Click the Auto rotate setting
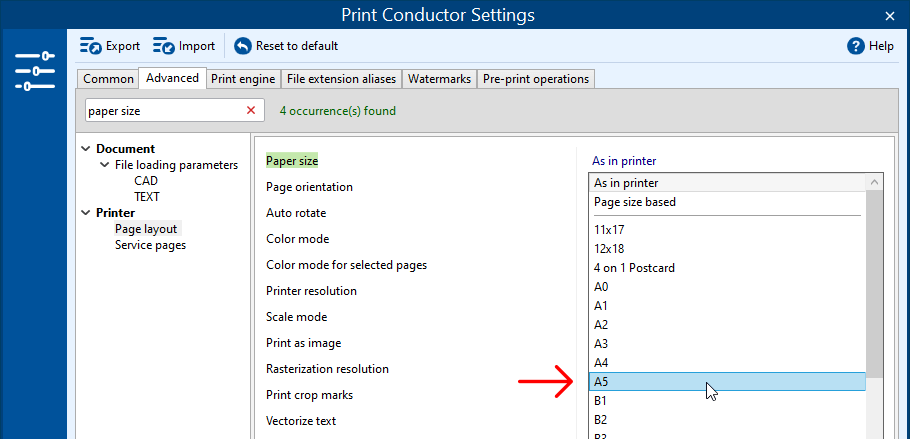Viewport: 910px width, 439px height. point(296,213)
